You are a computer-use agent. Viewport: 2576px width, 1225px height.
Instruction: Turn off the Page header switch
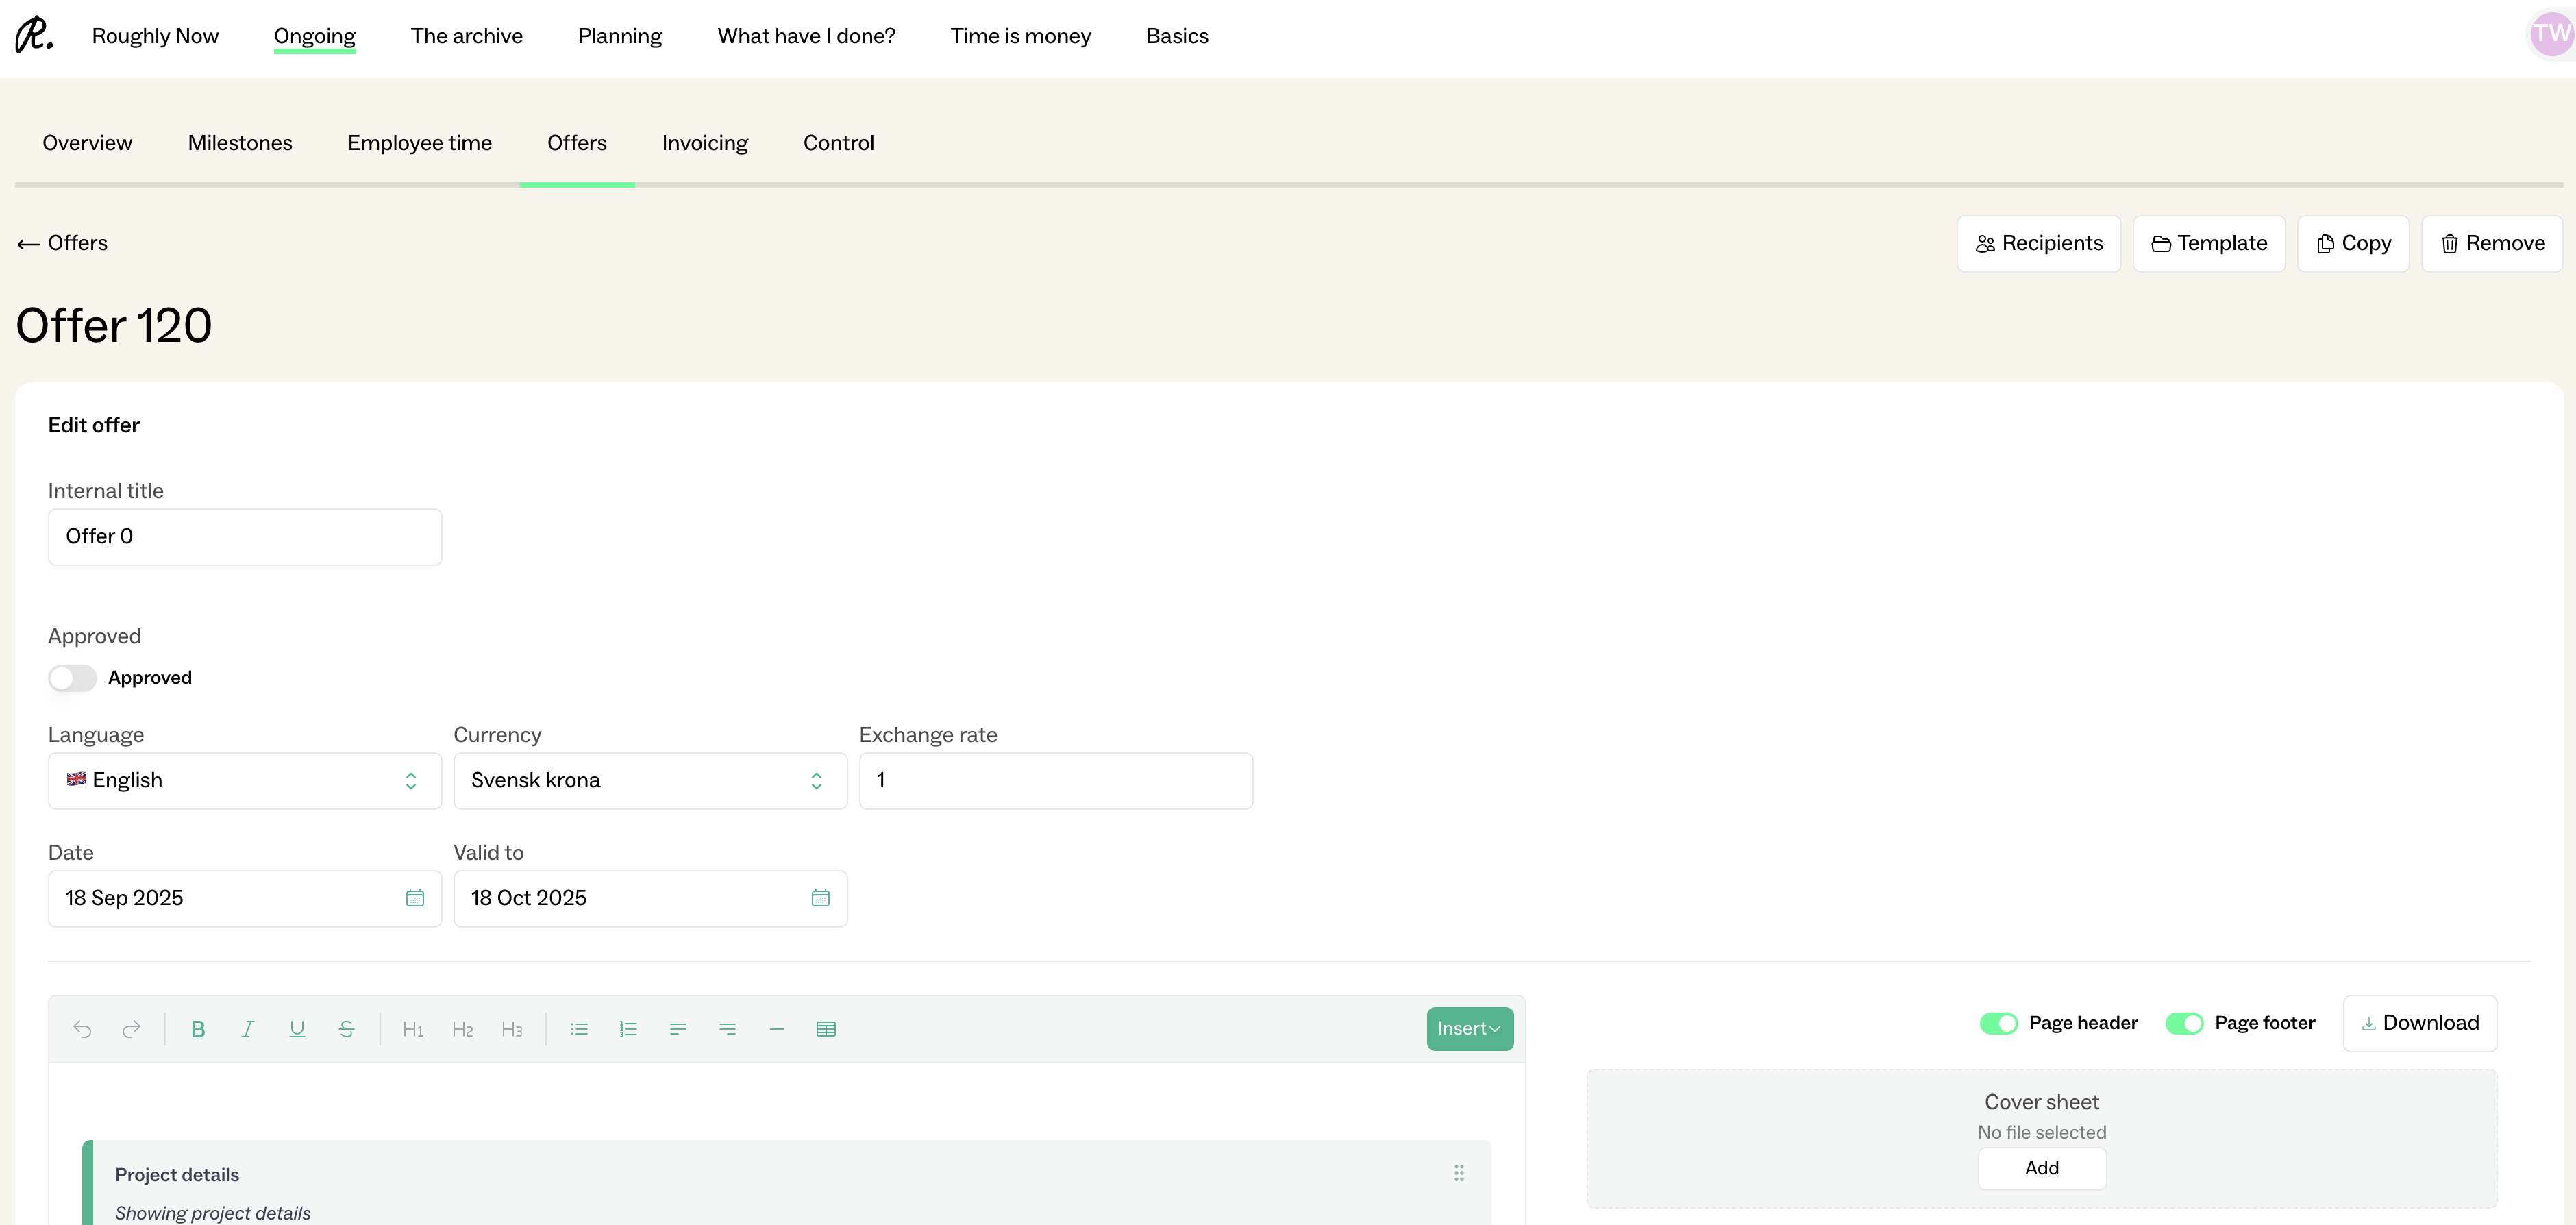[1998, 1023]
